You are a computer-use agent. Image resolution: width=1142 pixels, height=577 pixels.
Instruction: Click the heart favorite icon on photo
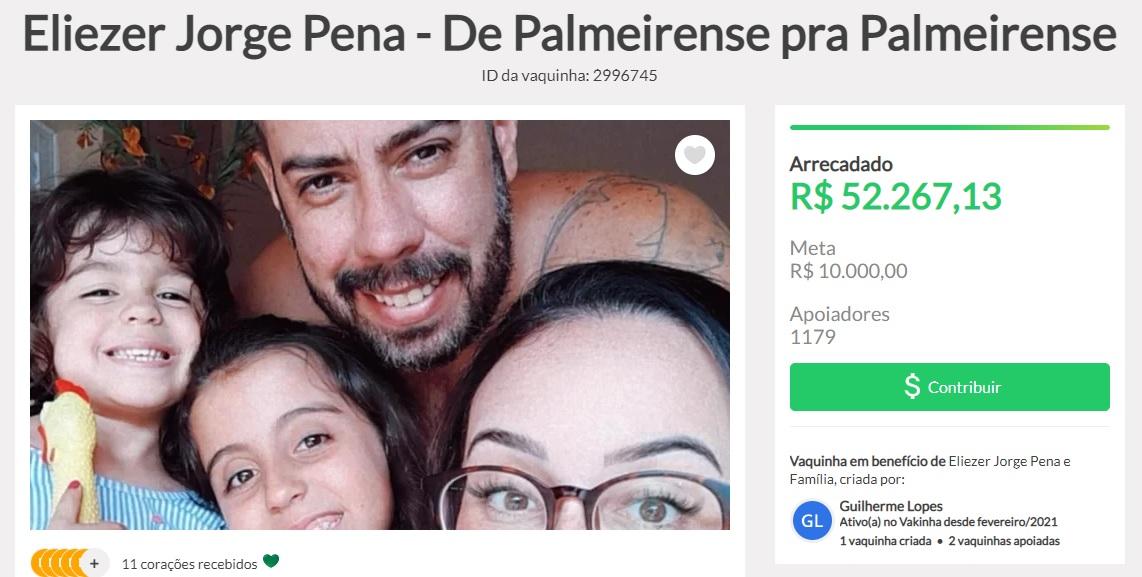[x=695, y=155]
